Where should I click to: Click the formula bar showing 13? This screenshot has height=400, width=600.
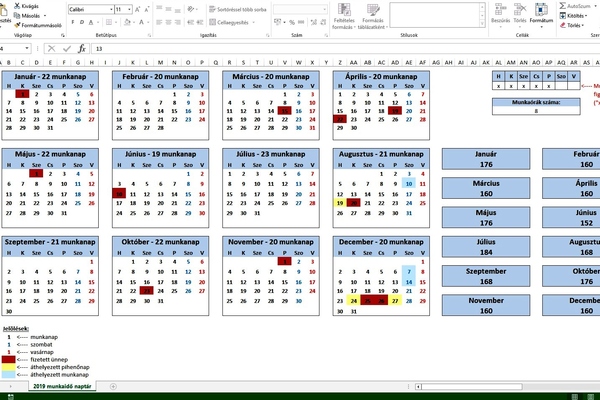tap(346, 49)
